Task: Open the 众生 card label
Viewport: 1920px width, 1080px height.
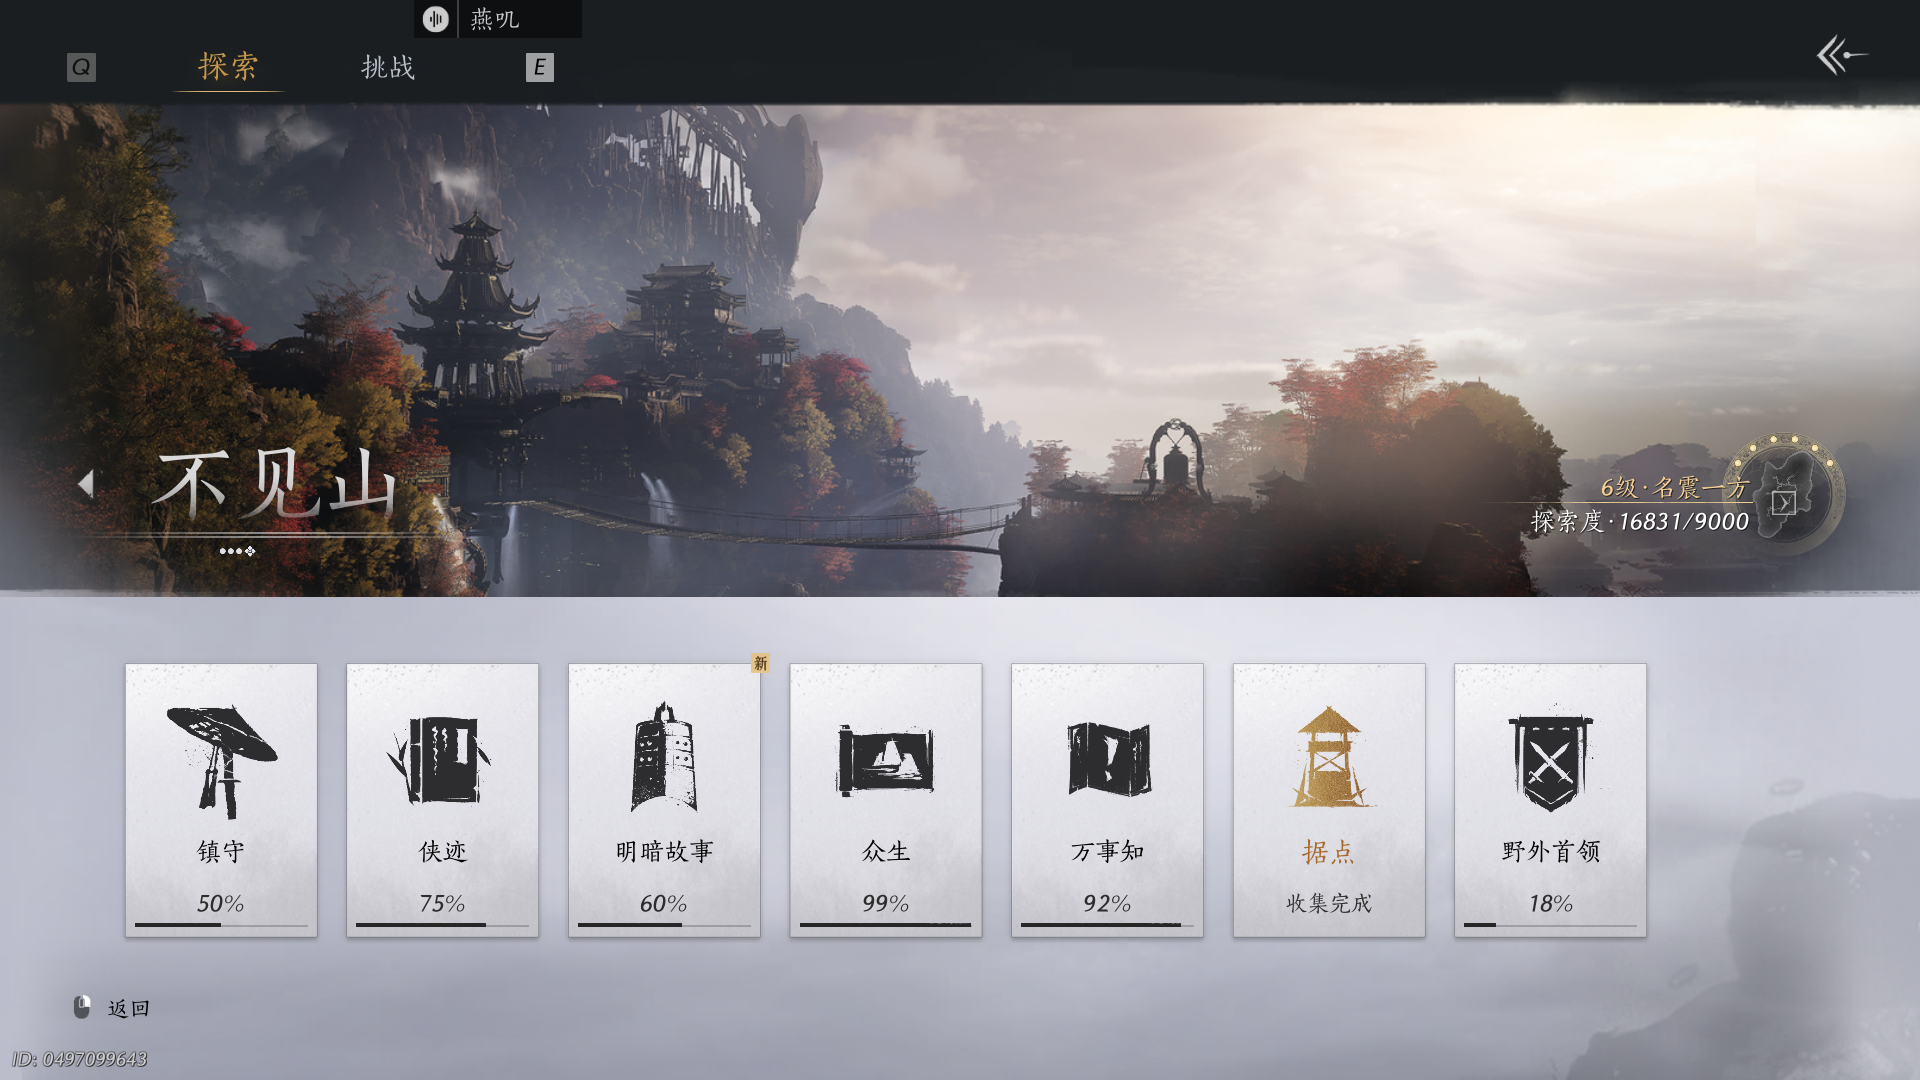Action: pos(886,851)
